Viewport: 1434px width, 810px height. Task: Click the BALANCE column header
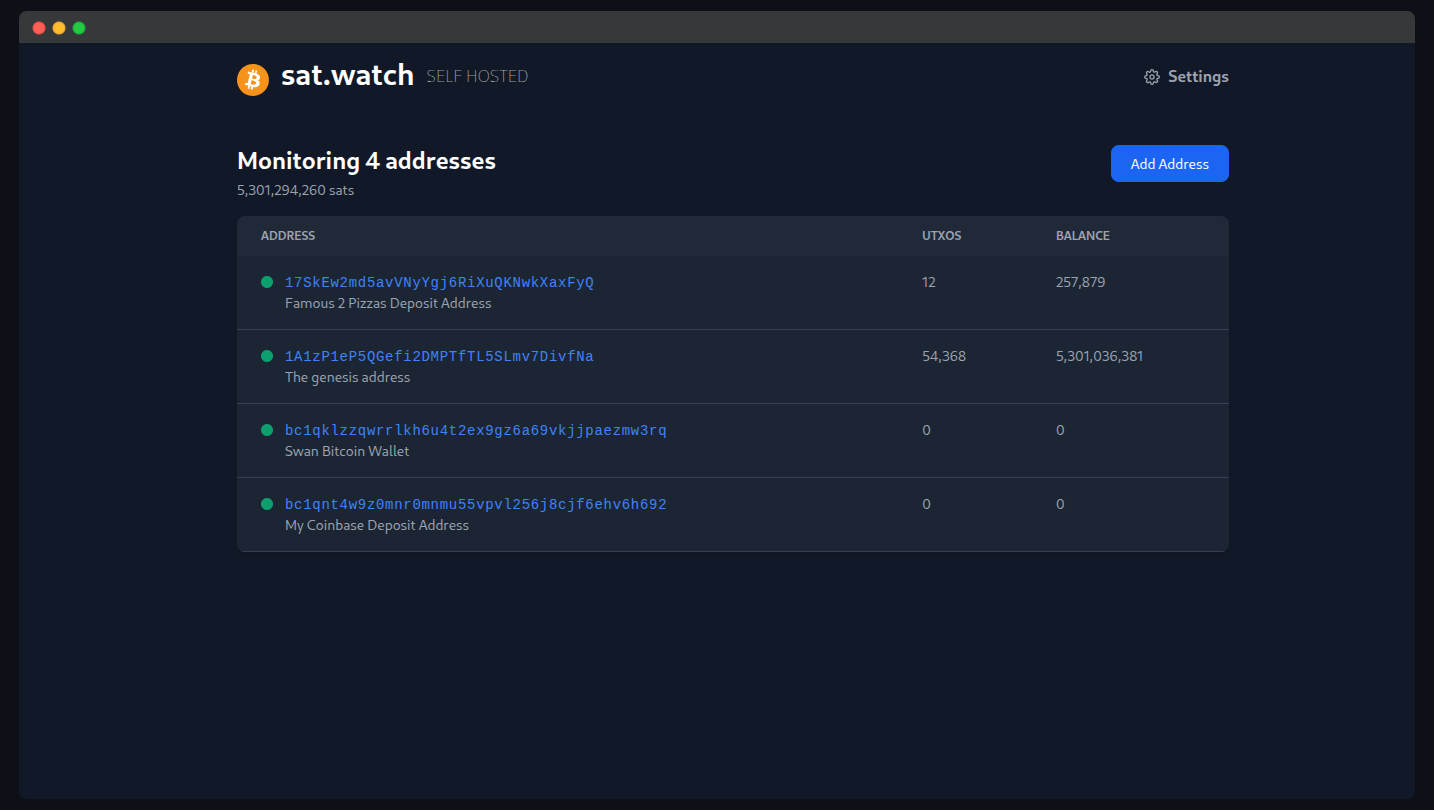(x=1083, y=236)
